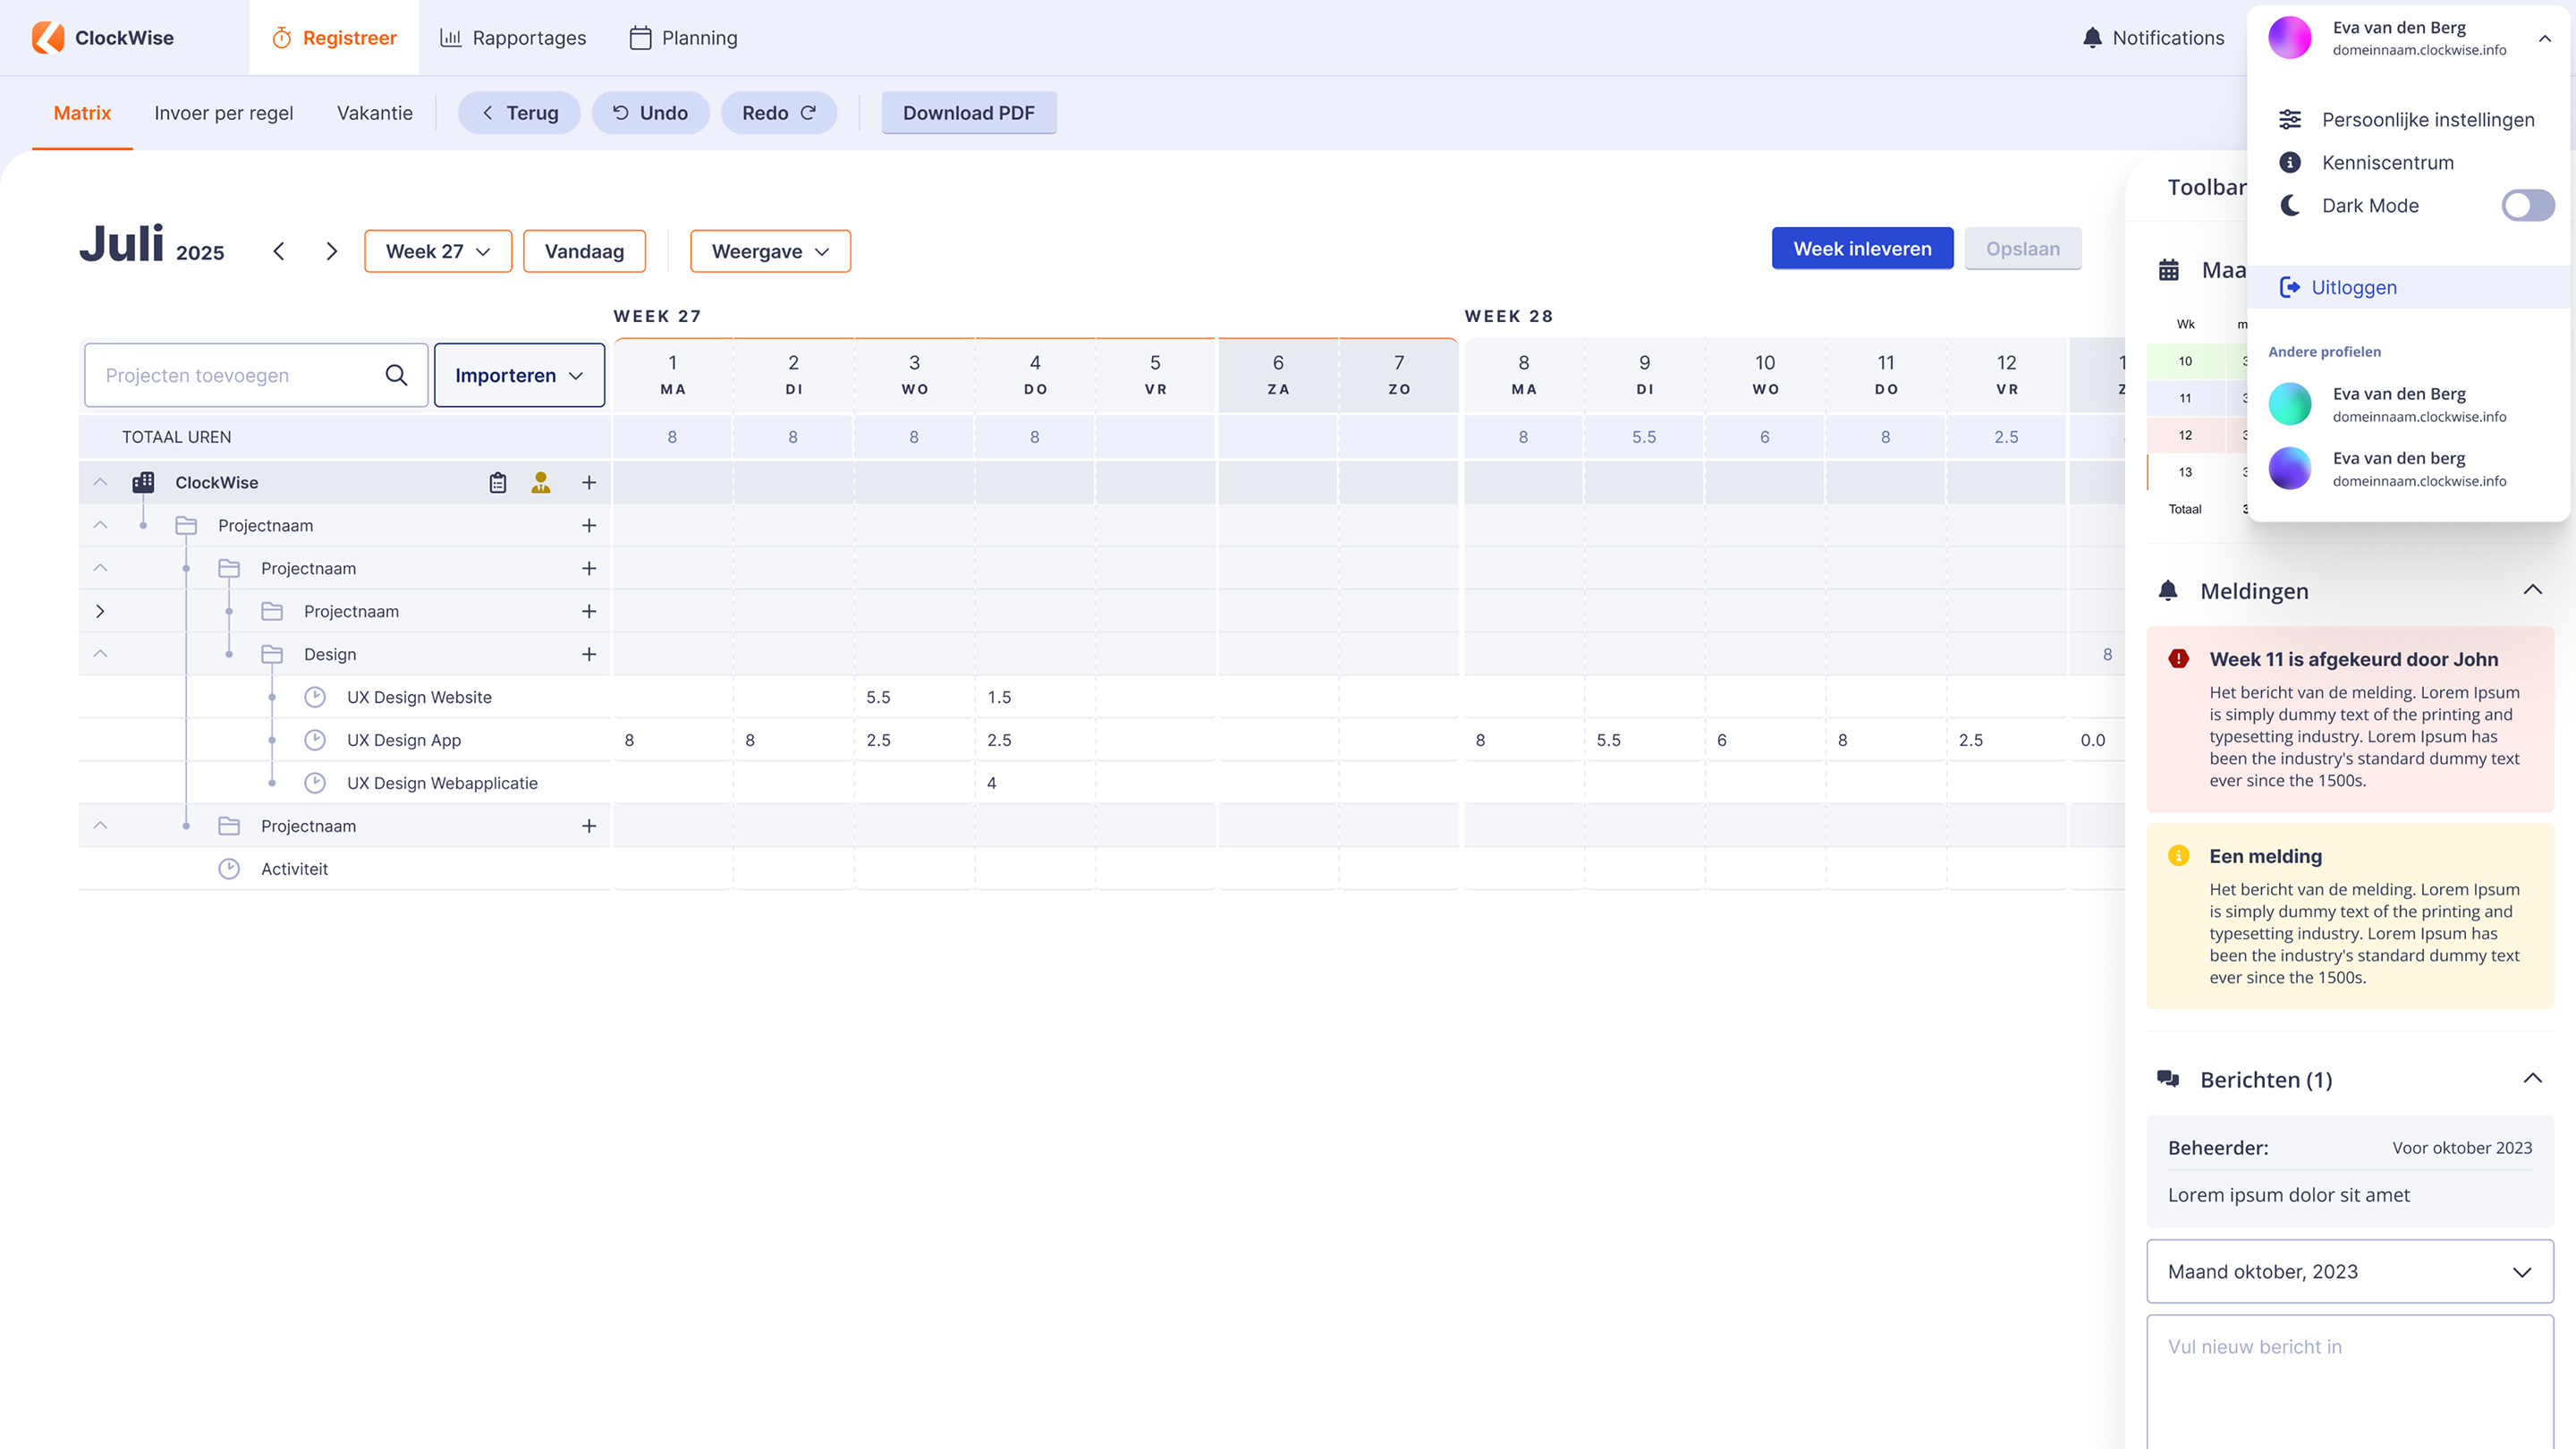Image resolution: width=2576 pixels, height=1449 pixels.
Task: Open the Weergave dropdown
Action: click(x=770, y=251)
